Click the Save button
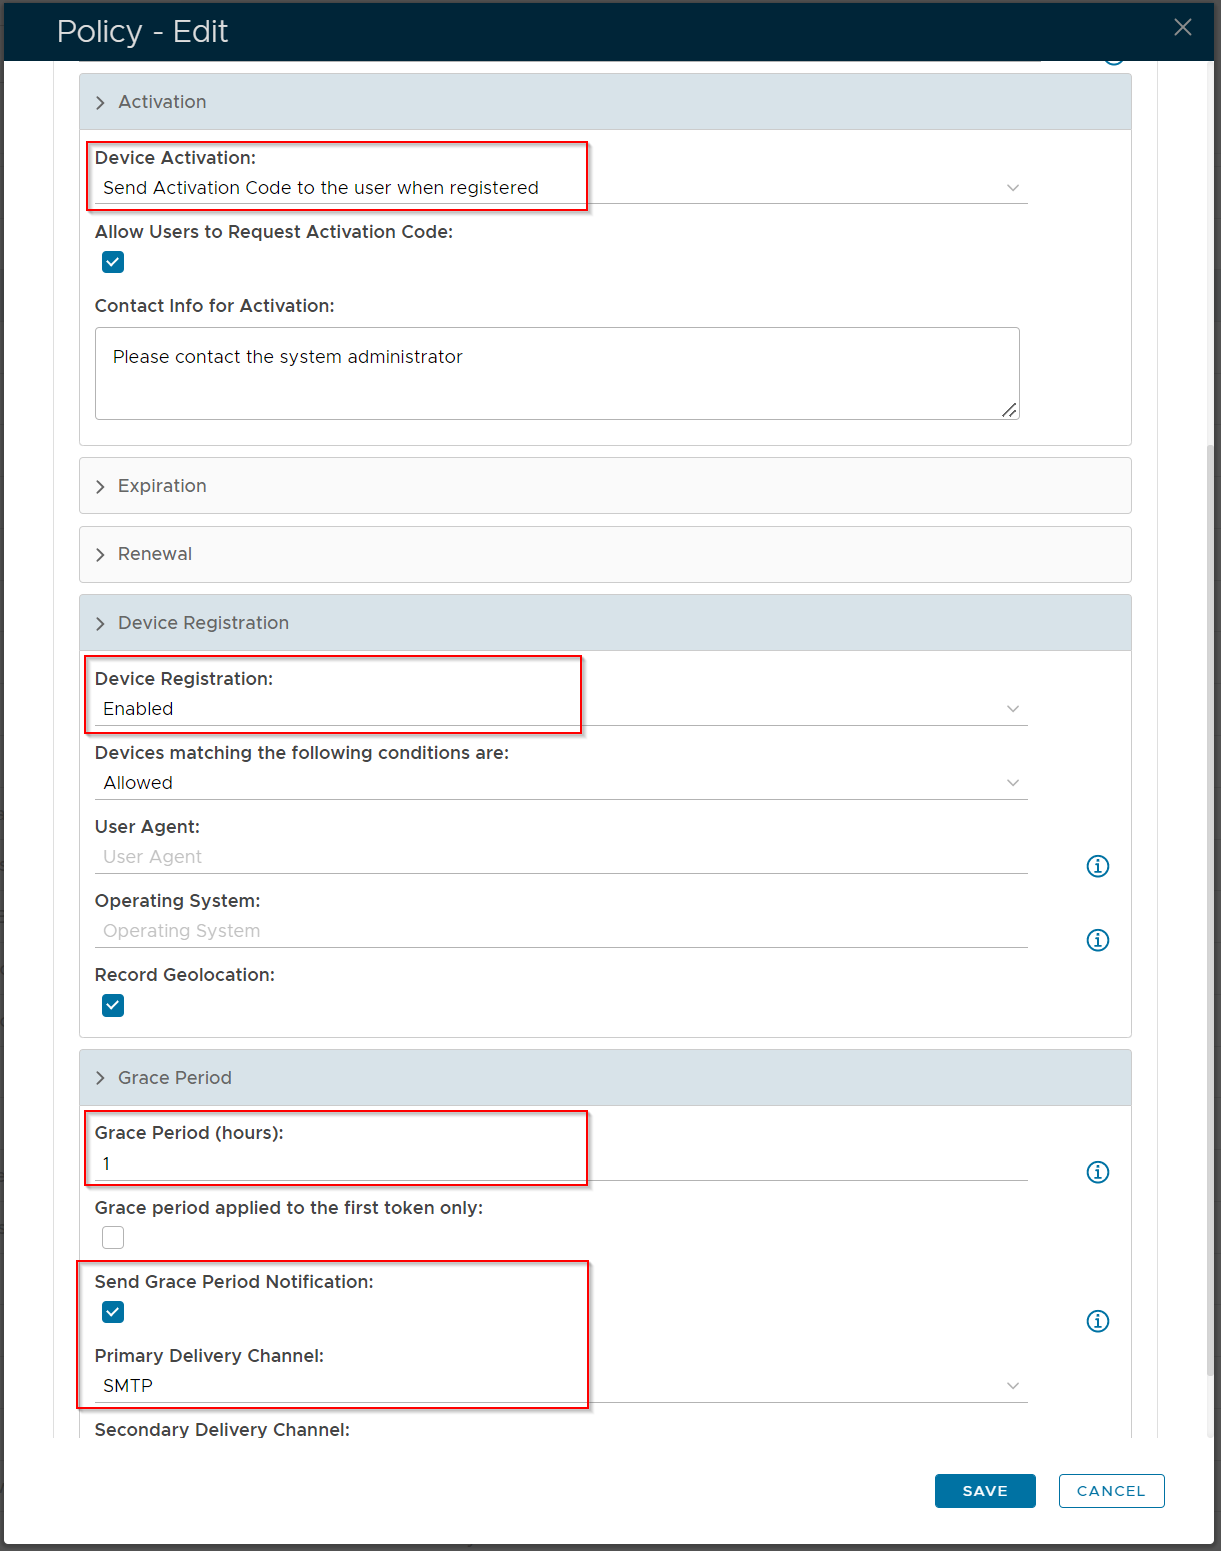This screenshot has width=1221, height=1551. 984,1491
